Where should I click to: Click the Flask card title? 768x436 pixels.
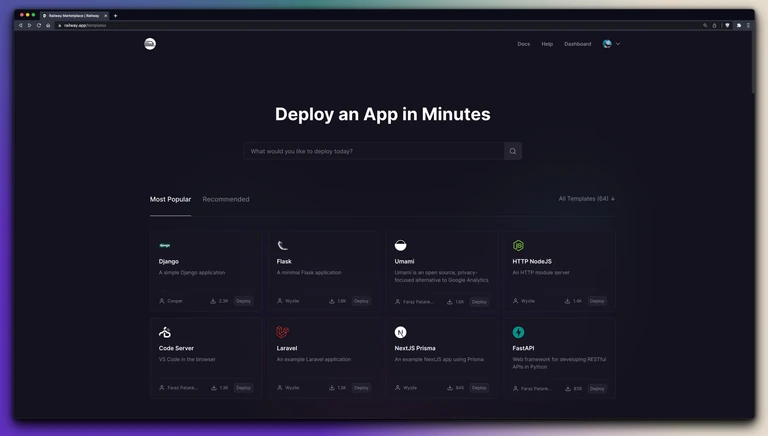(284, 262)
